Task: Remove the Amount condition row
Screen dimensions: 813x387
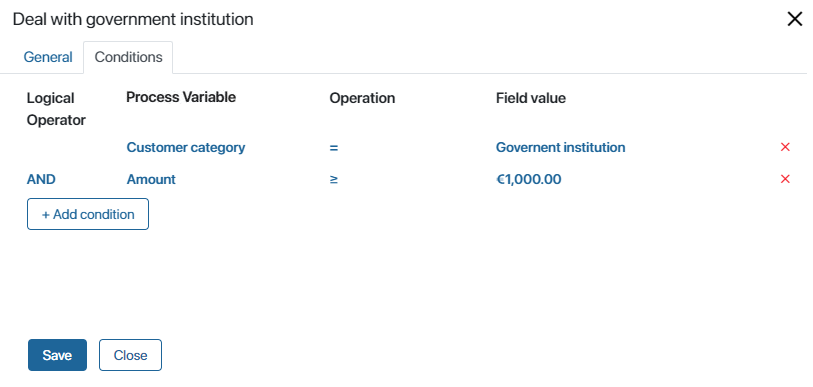Action: pos(785,179)
